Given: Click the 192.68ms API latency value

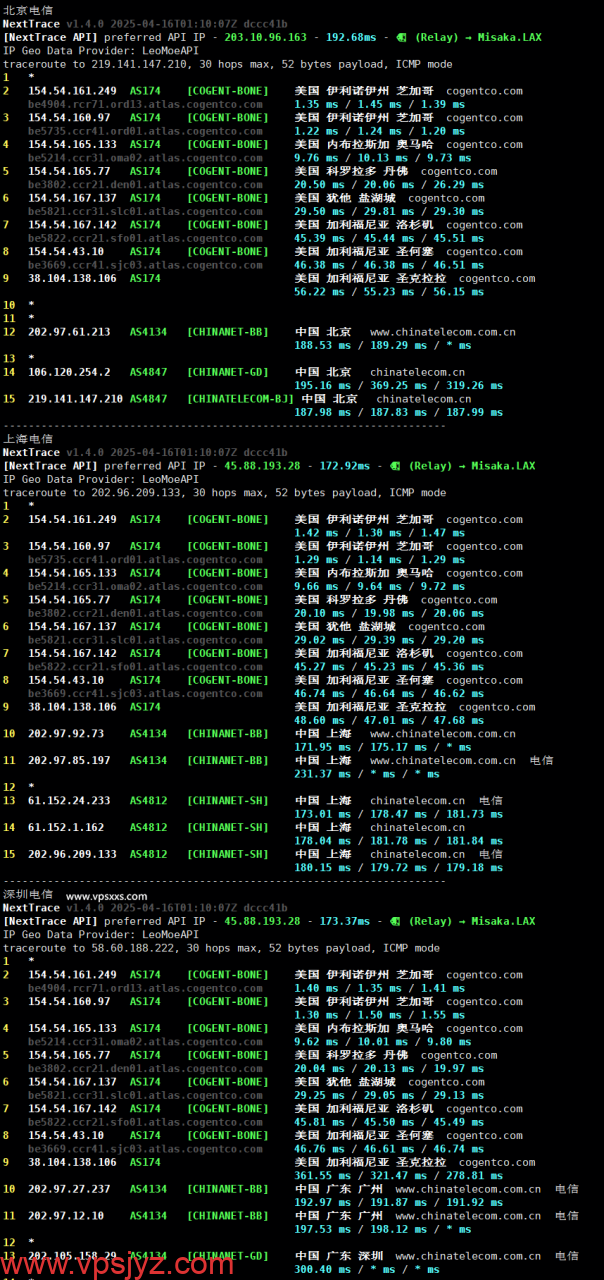Looking at the screenshot, I should [x=351, y=37].
